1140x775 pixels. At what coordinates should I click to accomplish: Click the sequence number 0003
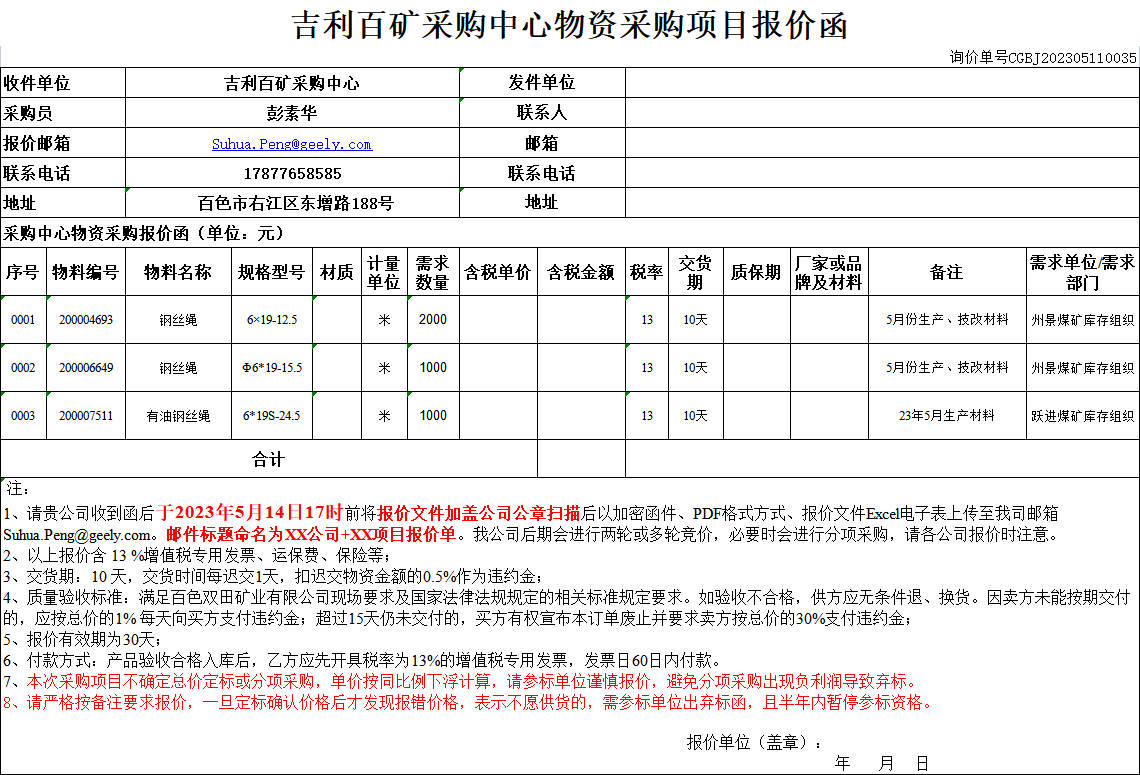pos(23,416)
